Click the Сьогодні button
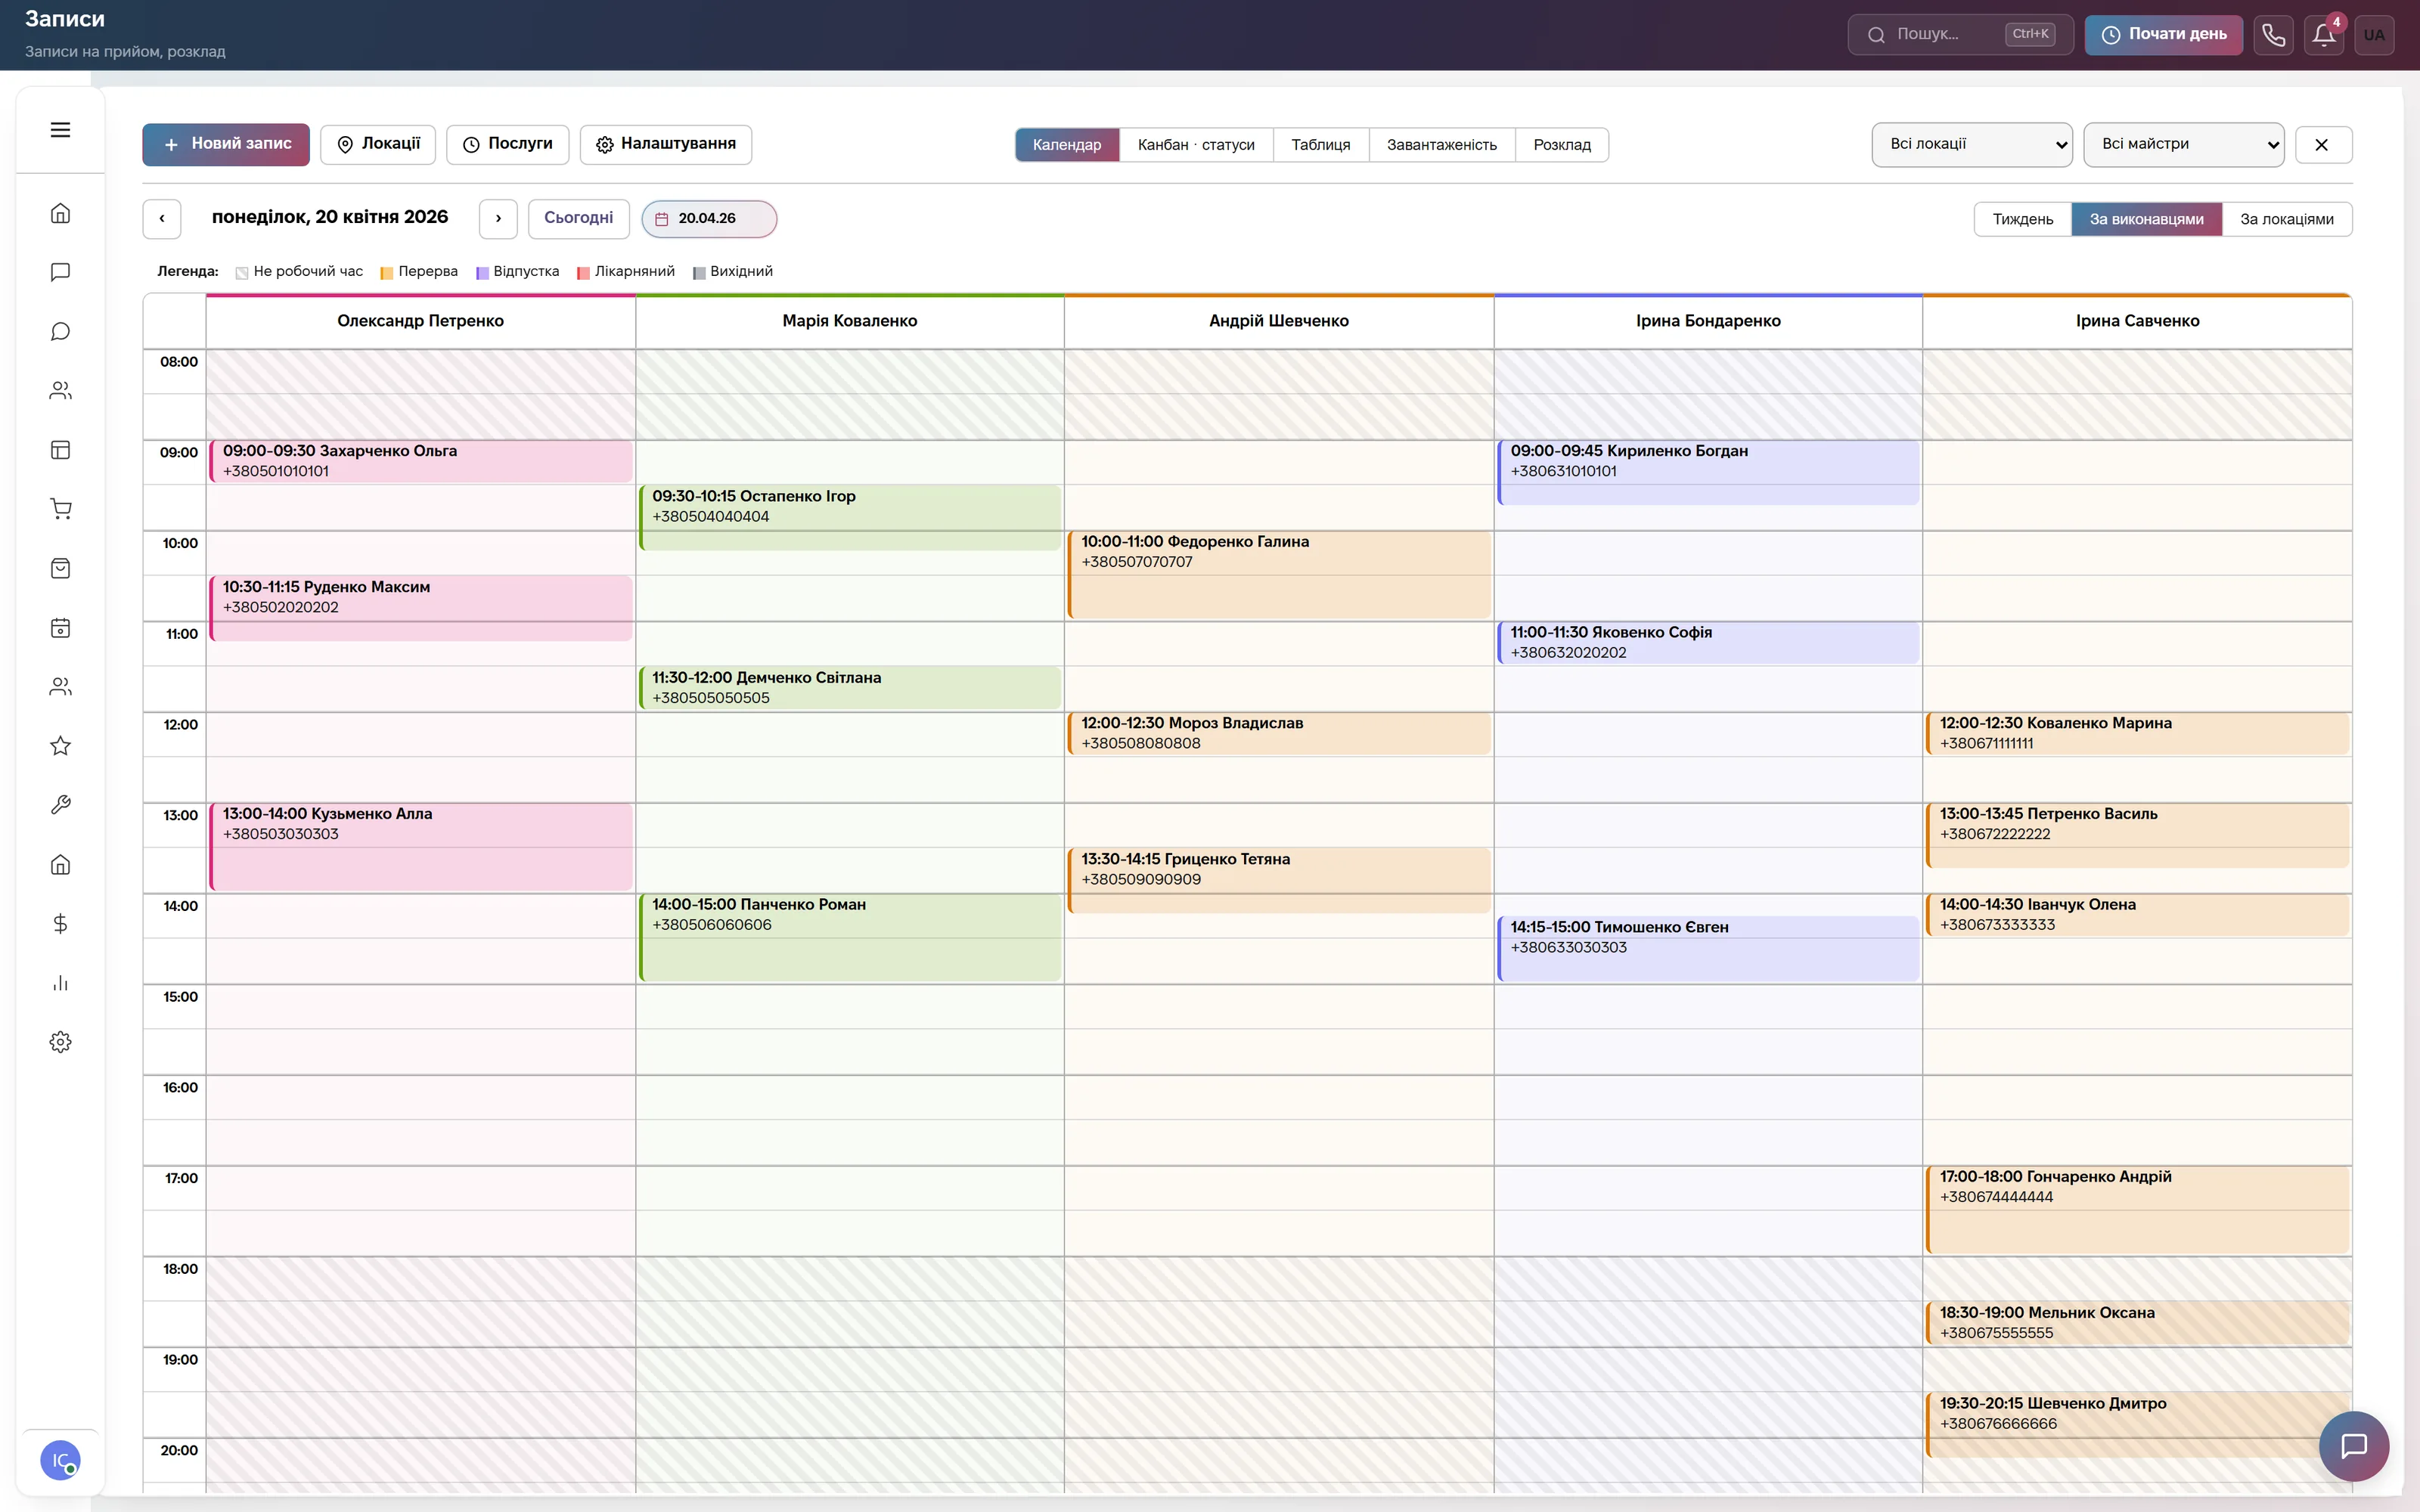Viewport: 2420px width, 1512px height. 578,219
